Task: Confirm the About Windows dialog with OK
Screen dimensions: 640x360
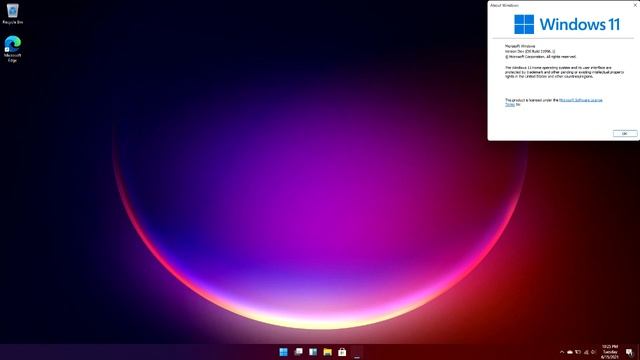Action: coord(624,133)
